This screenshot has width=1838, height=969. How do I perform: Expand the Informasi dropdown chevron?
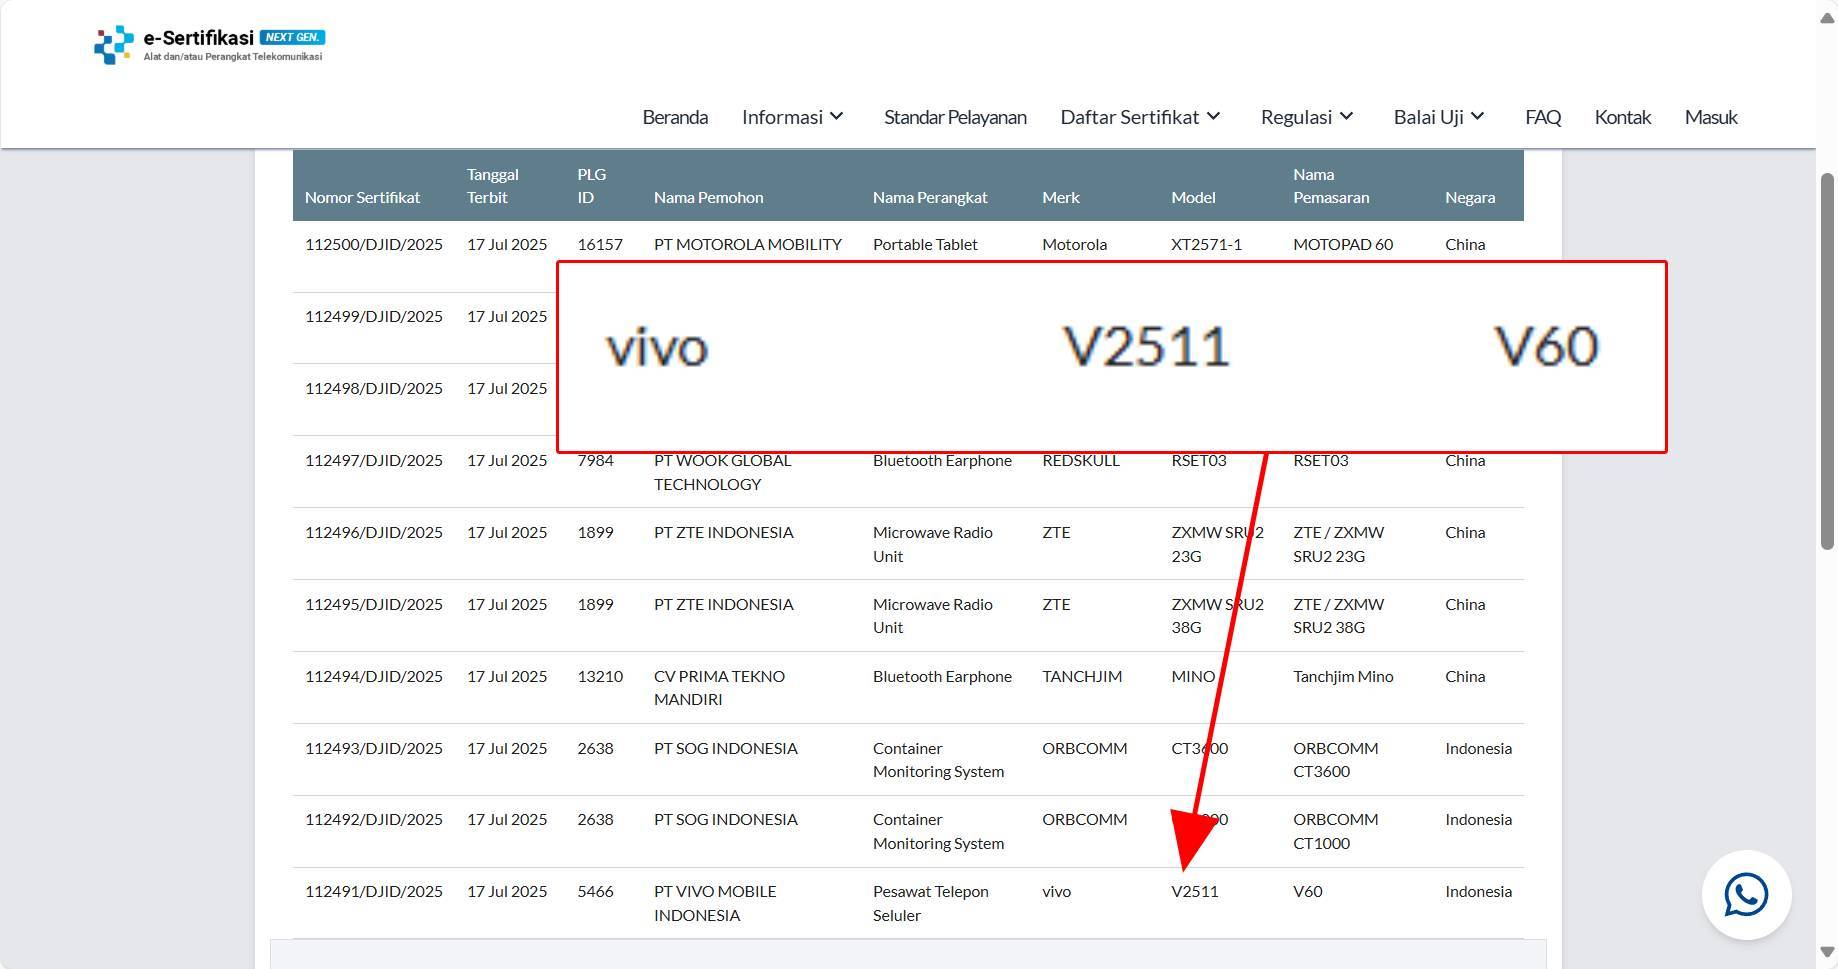(x=837, y=117)
